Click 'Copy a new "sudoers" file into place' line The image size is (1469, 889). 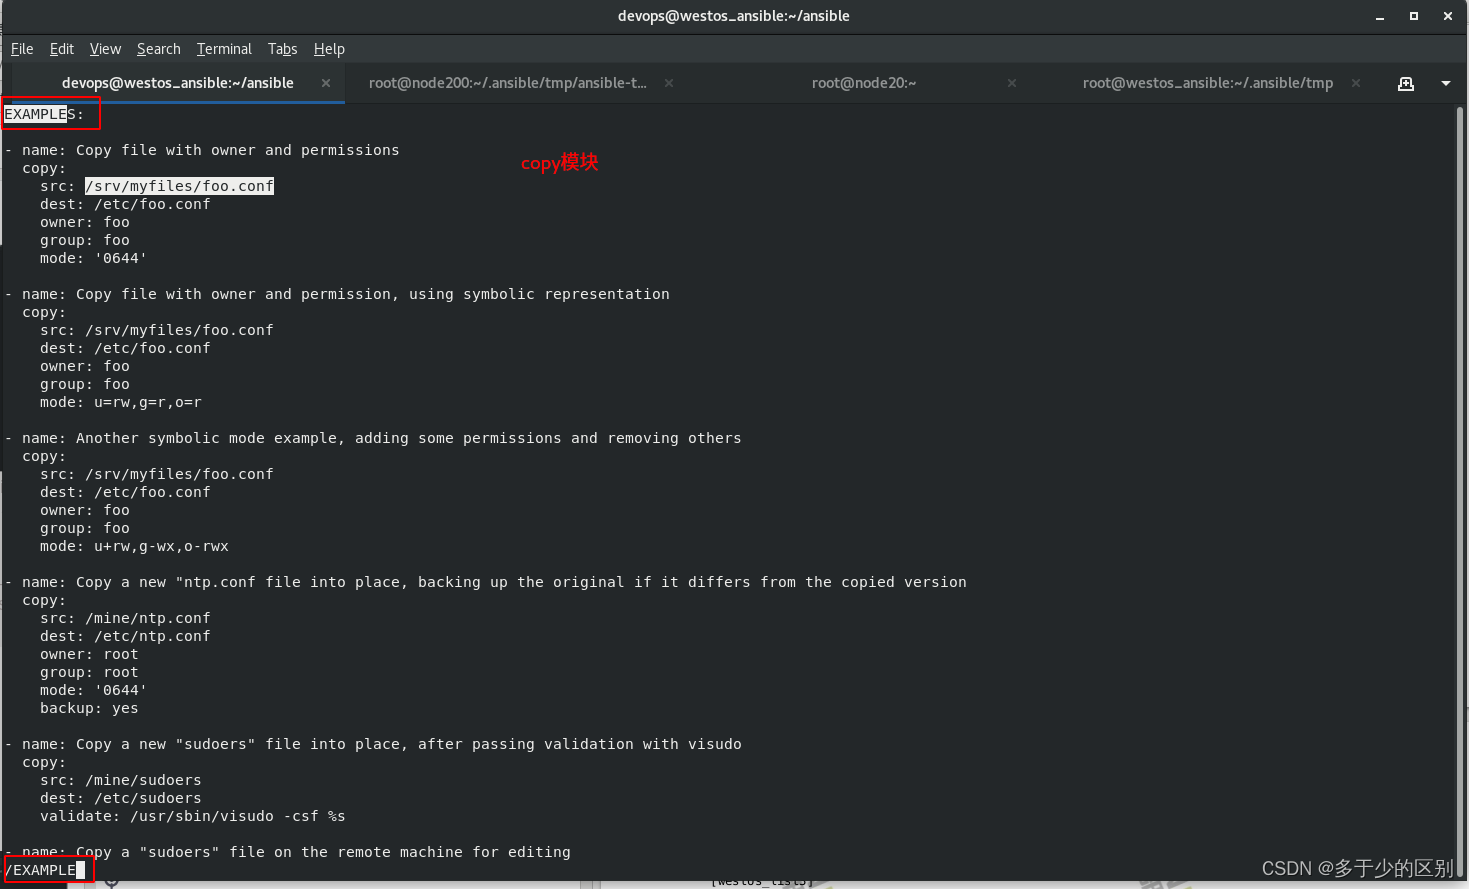(372, 744)
